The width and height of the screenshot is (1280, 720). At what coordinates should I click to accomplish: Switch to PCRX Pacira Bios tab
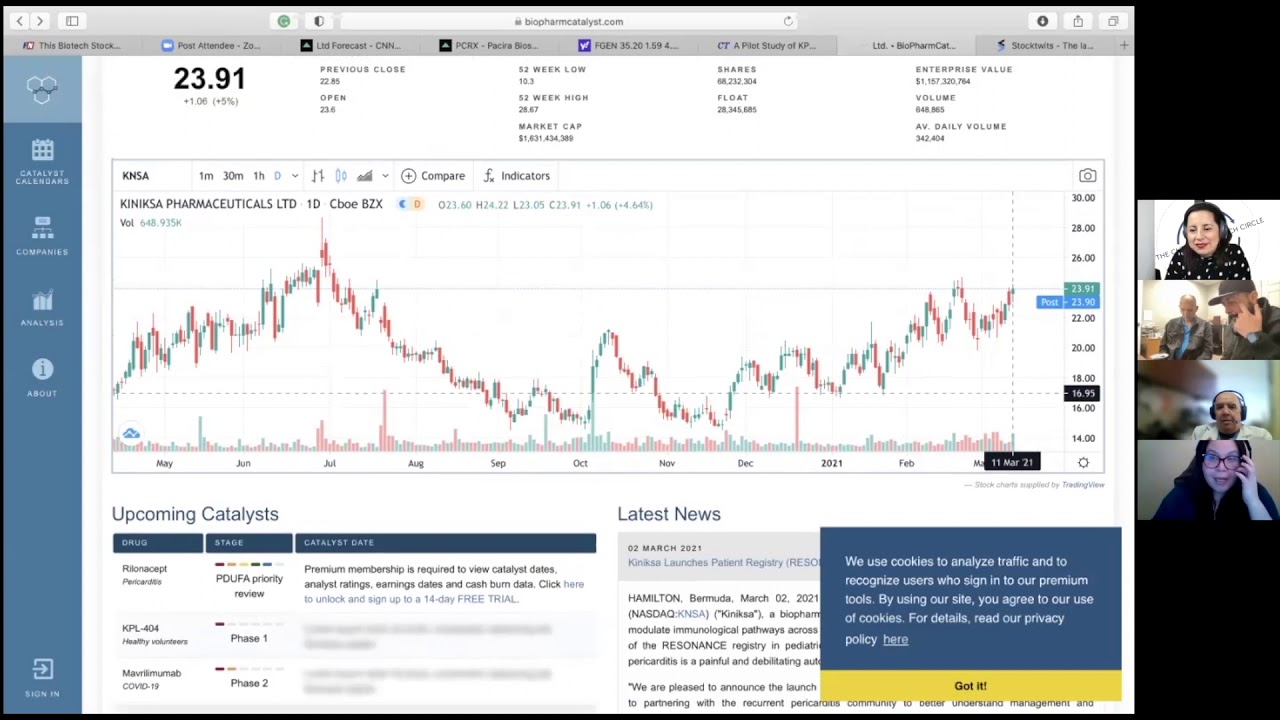click(x=489, y=45)
